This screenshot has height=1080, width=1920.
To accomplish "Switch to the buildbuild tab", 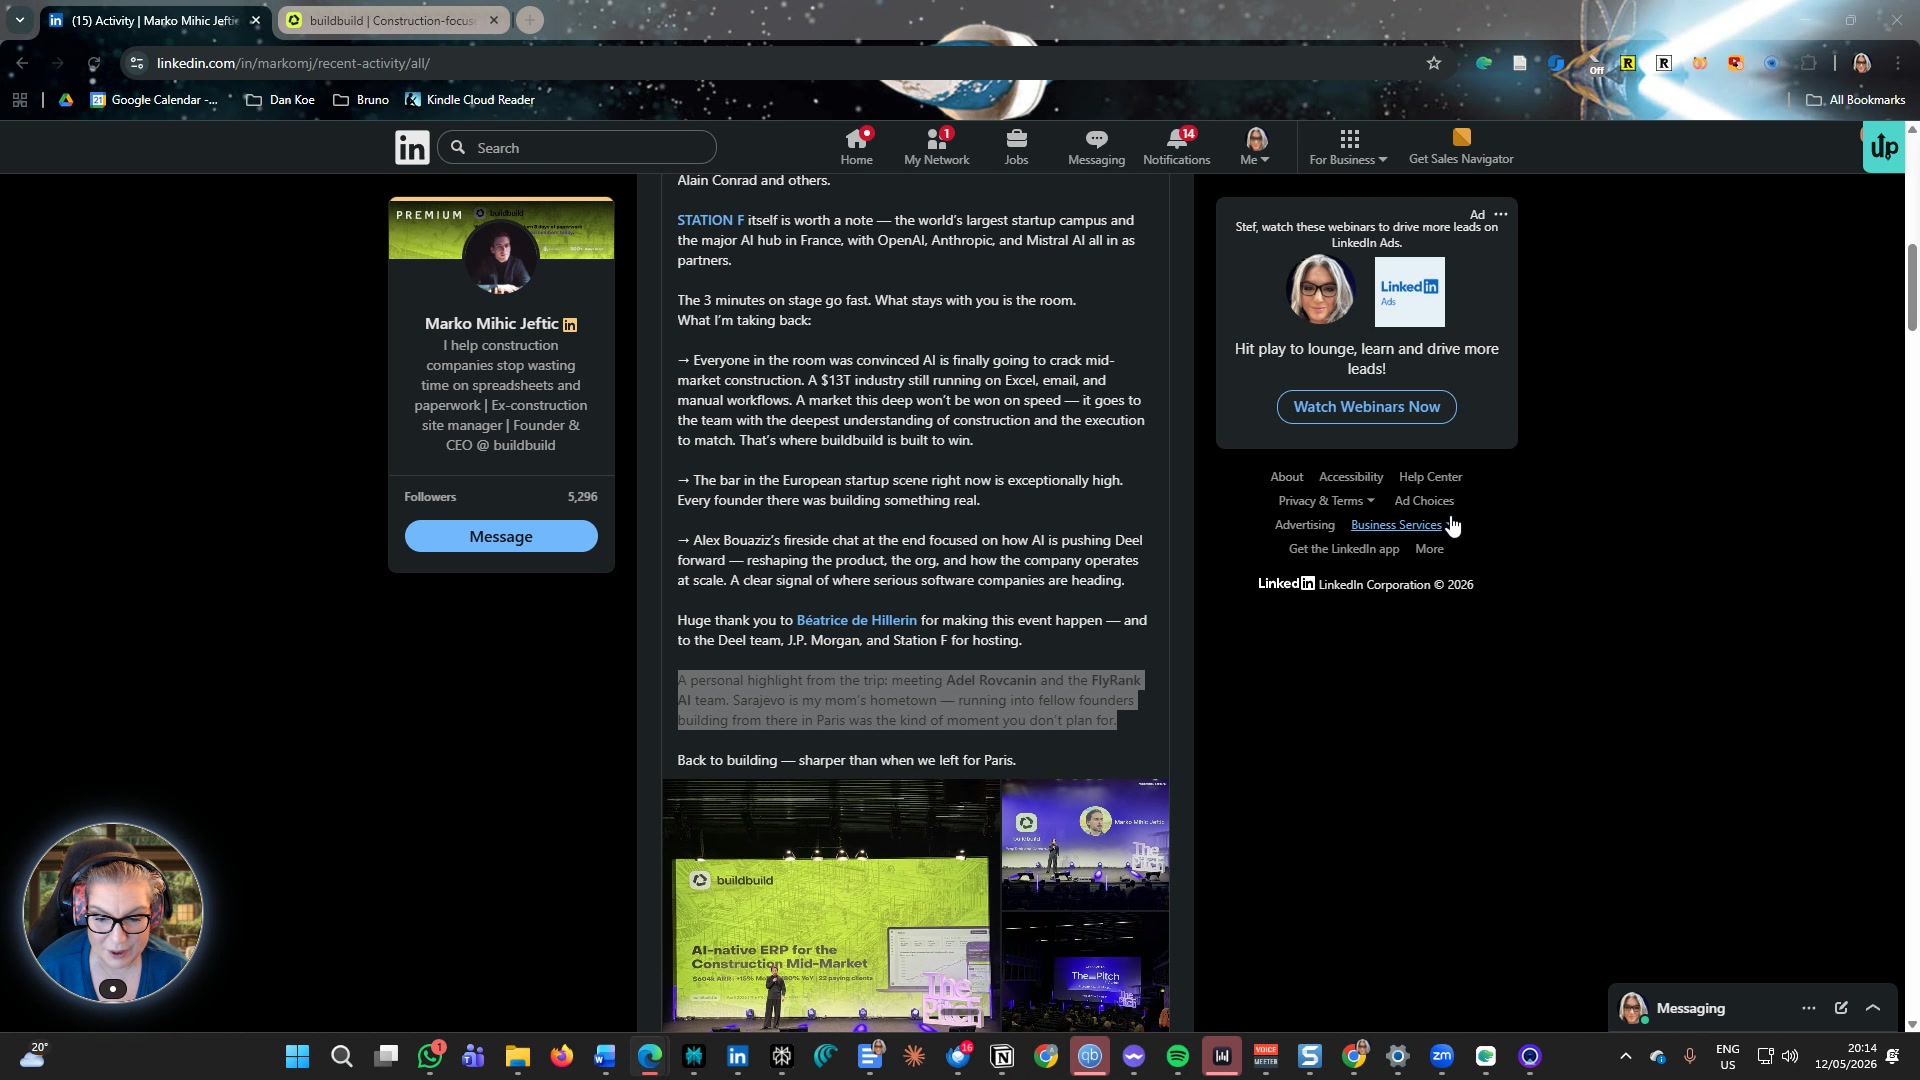I will pos(393,20).
